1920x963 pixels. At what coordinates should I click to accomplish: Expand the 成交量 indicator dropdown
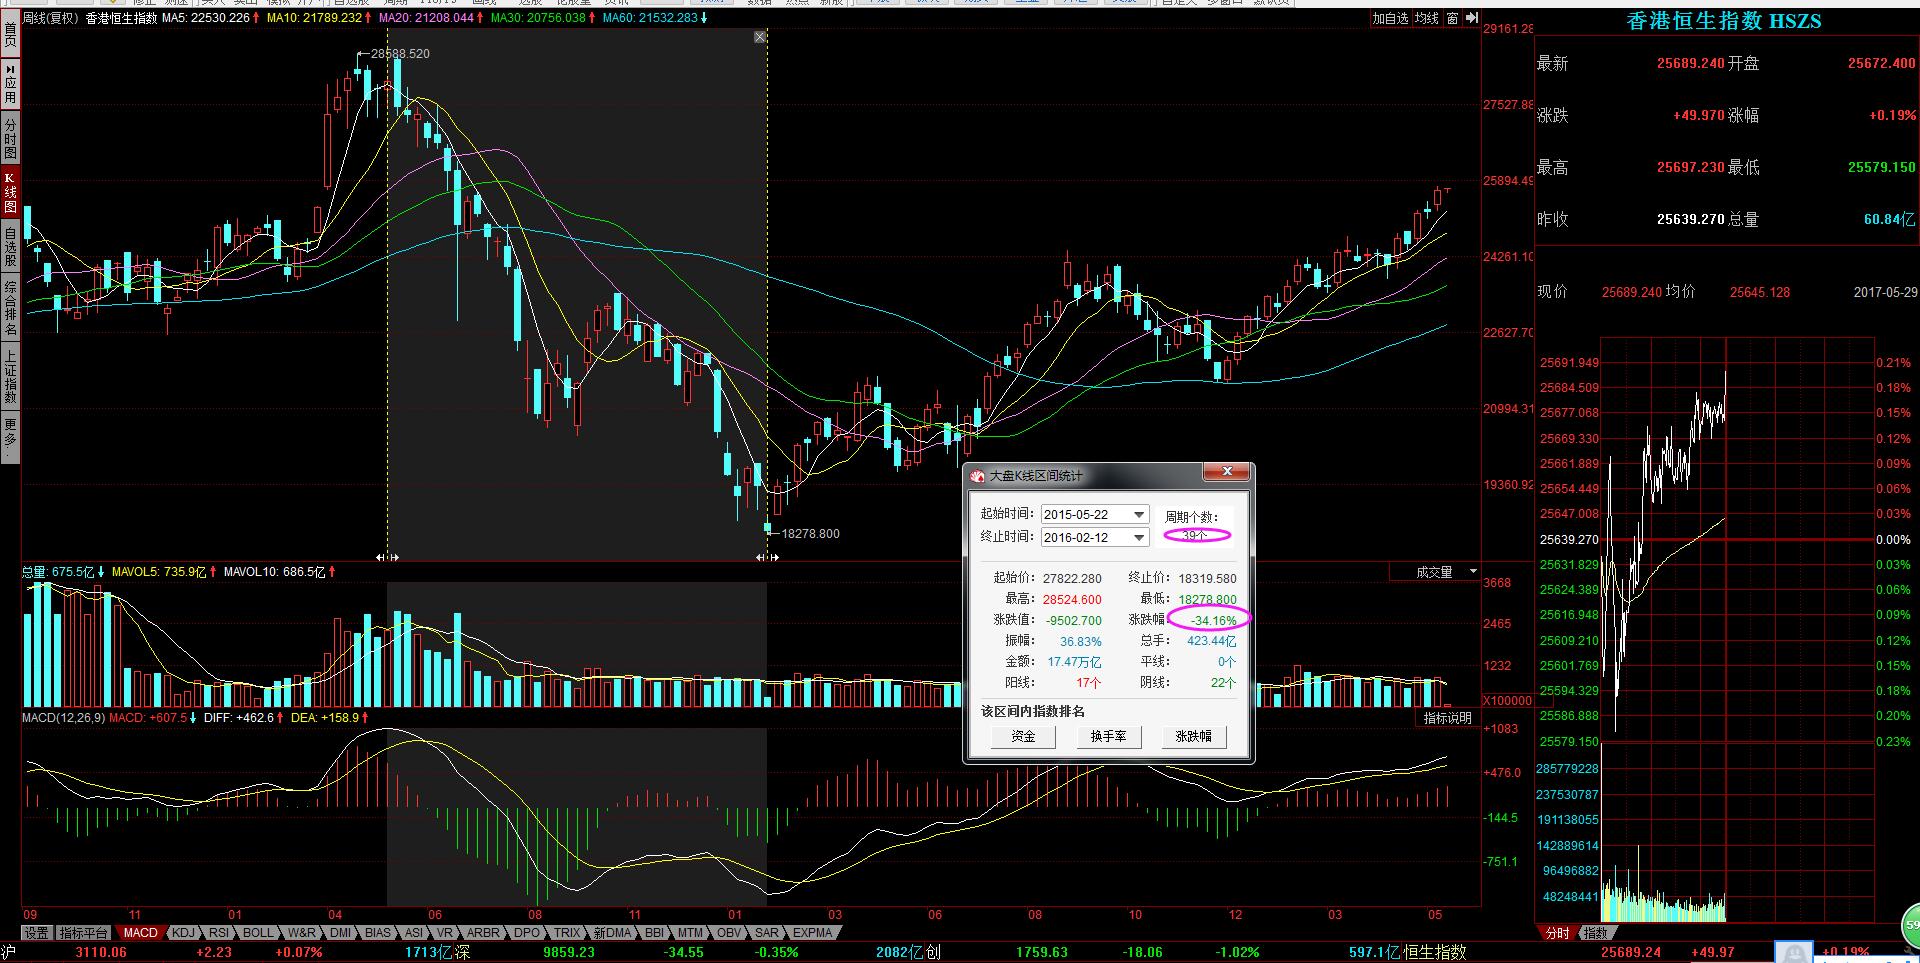click(x=1472, y=572)
